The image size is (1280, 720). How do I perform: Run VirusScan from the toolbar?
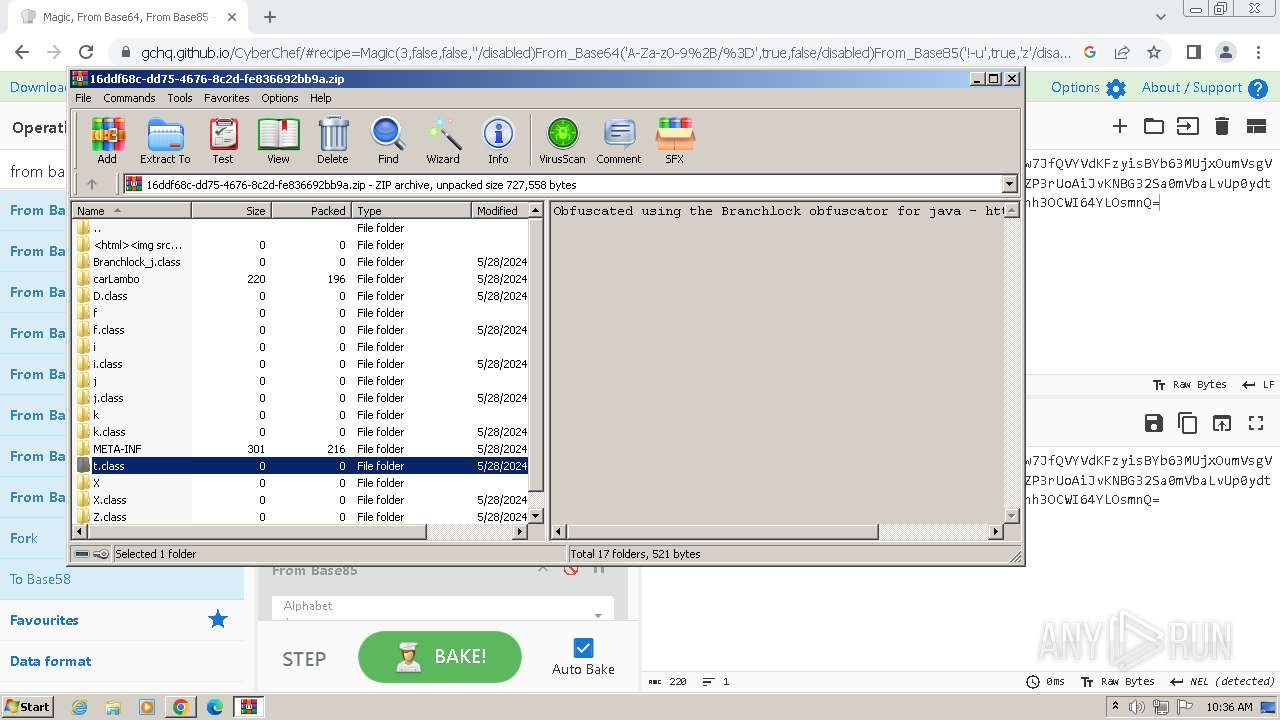point(562,141)
